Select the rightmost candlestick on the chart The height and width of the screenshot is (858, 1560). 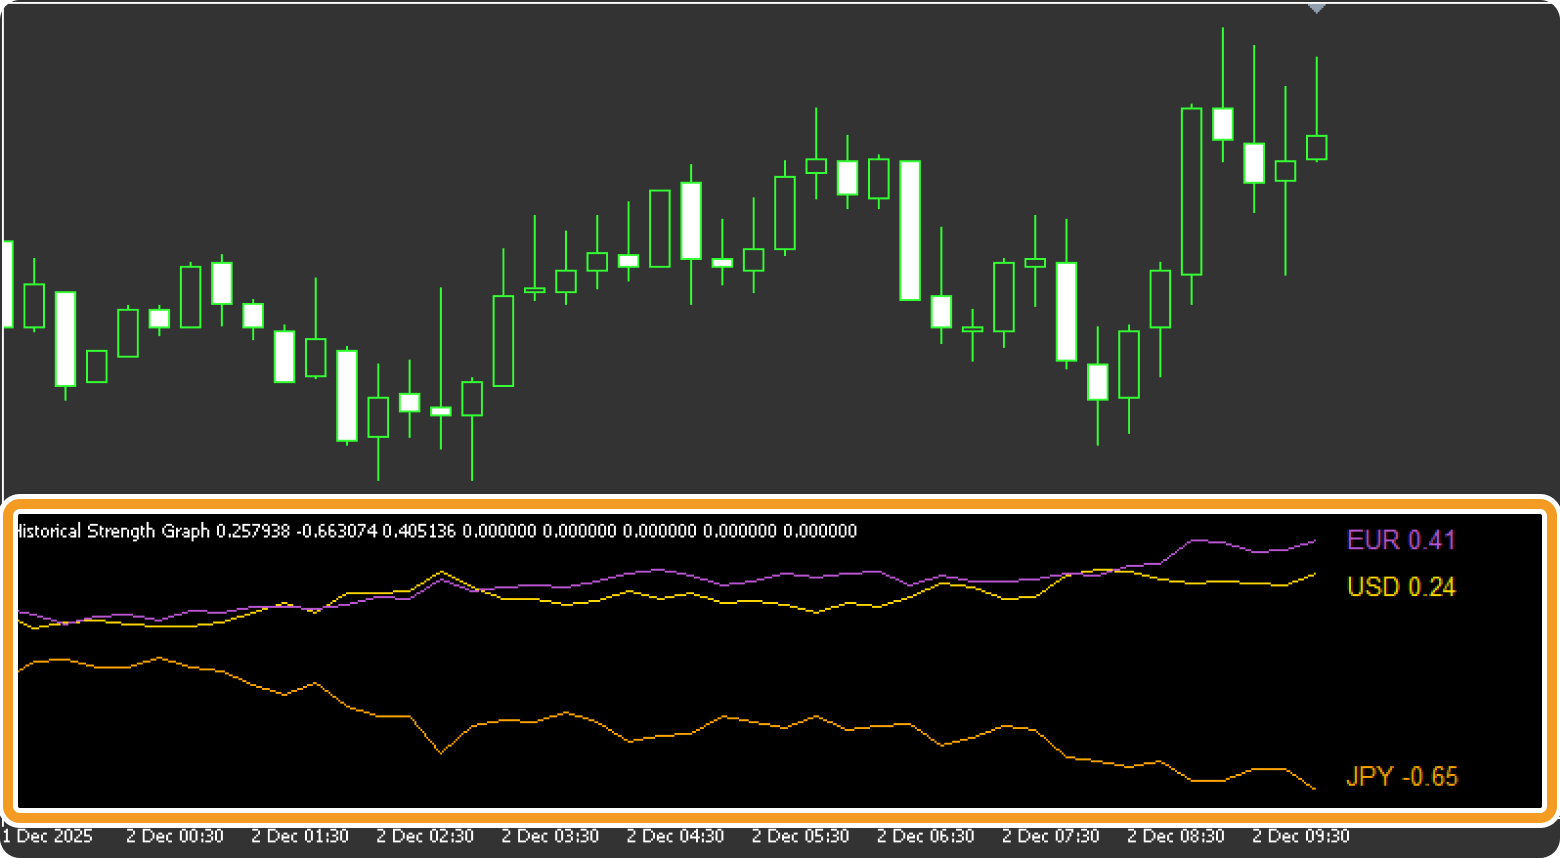pyautogui.click(x=1317, y=147)
